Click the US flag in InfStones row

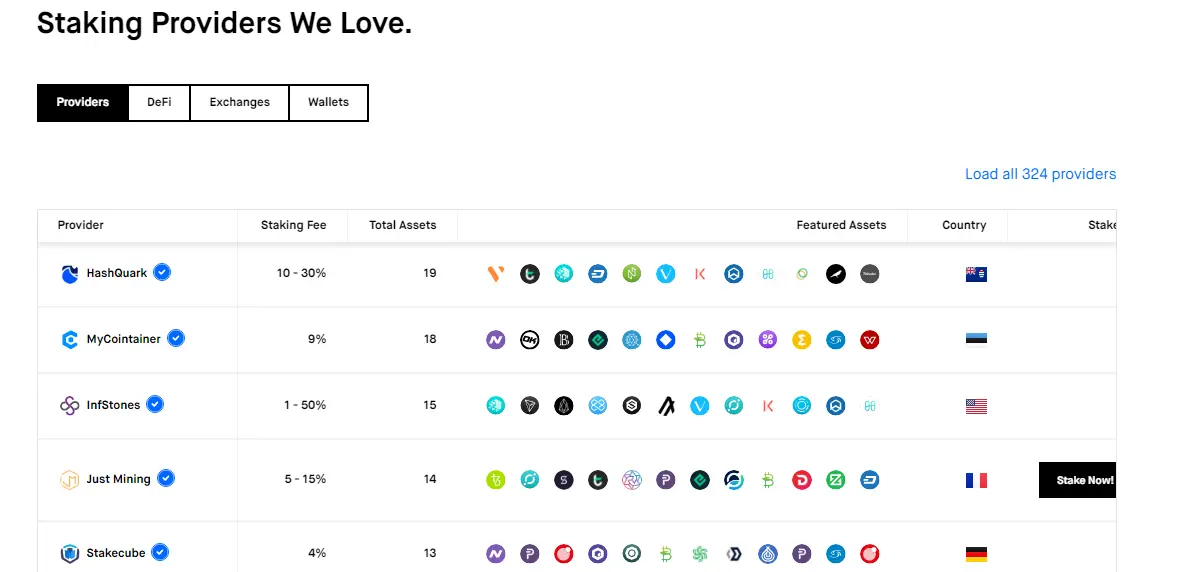(976, 407)
